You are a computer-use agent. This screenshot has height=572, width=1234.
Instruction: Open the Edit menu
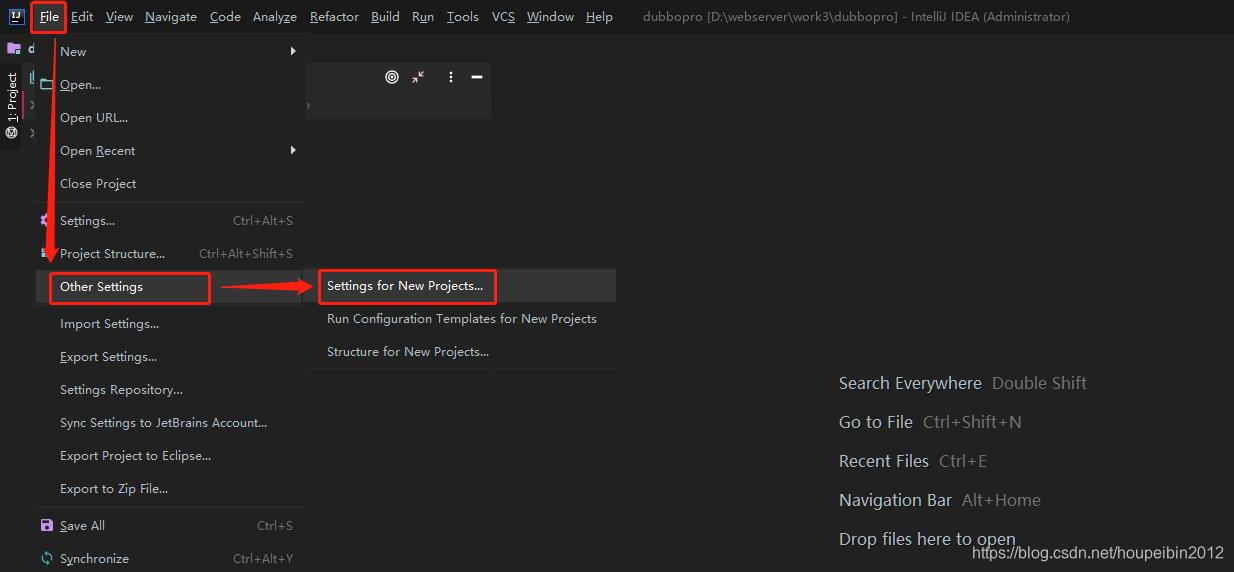point(82,17)
